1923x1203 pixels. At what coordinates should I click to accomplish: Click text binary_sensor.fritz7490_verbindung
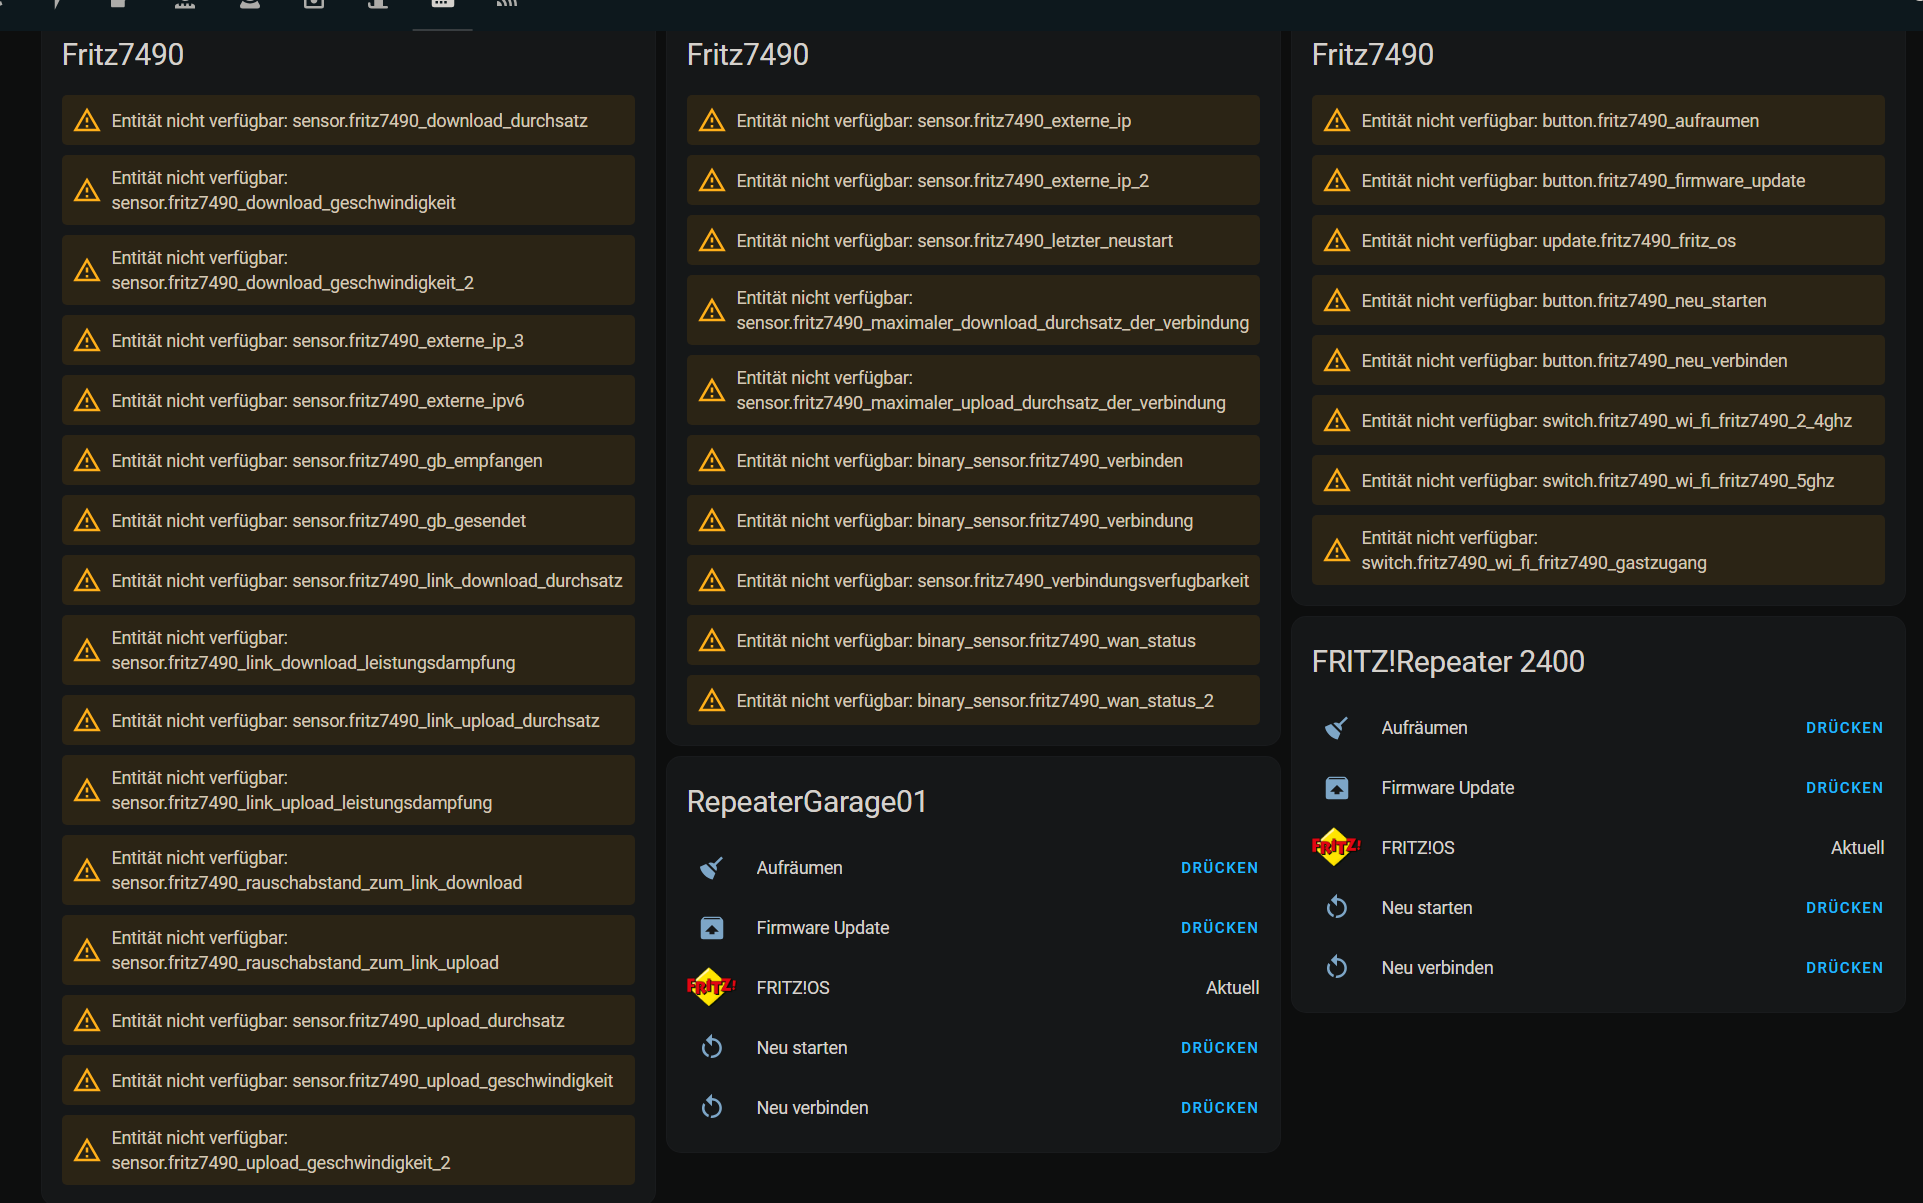pyautogui.click(x=1055, y=521)
